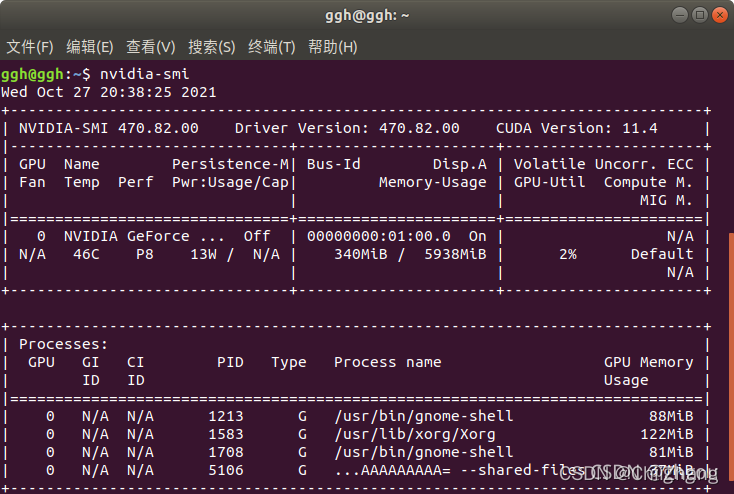This screenshot has height=494, width=734.
Task: Click the ggh@ggh prompt text
Action: point(32,74)
